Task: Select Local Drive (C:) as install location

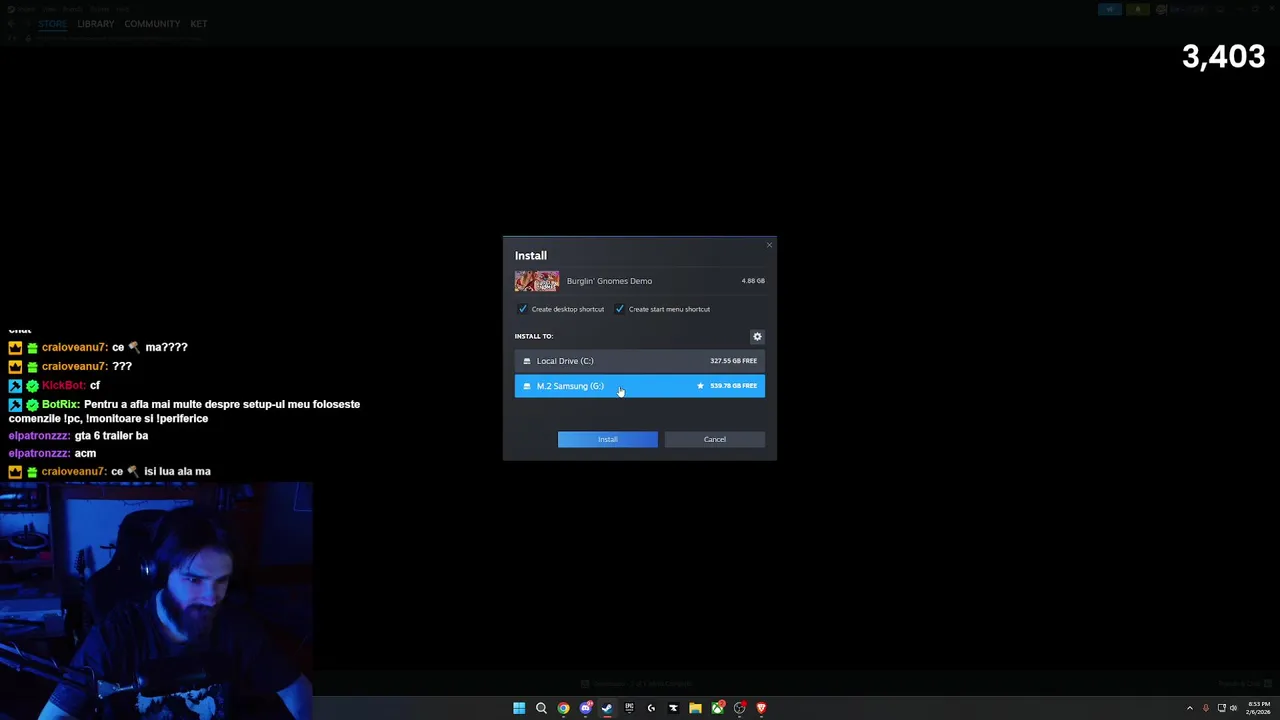Action: tap(640, 361)
